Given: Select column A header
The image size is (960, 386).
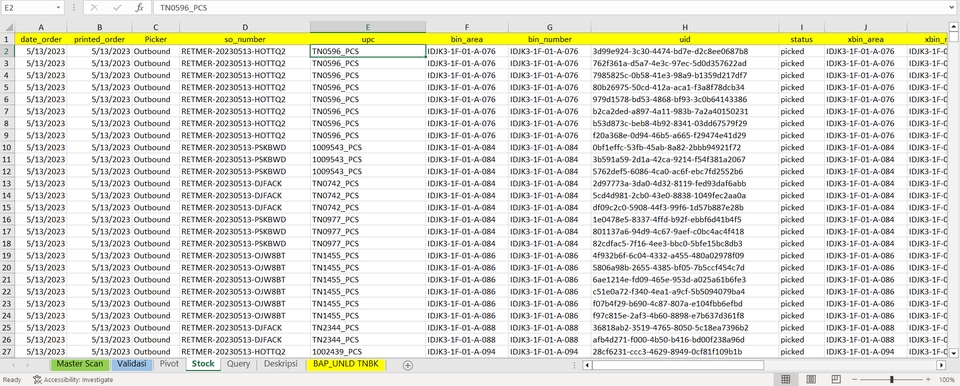Looking at the screenshot, I should click(41, 27).
